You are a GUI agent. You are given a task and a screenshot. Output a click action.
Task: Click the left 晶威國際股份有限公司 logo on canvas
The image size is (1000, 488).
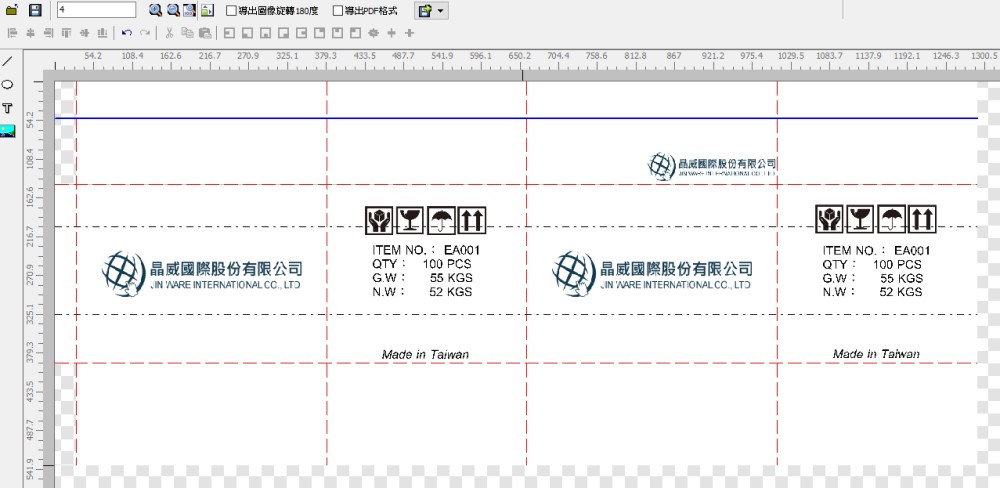tap(201, 272)
